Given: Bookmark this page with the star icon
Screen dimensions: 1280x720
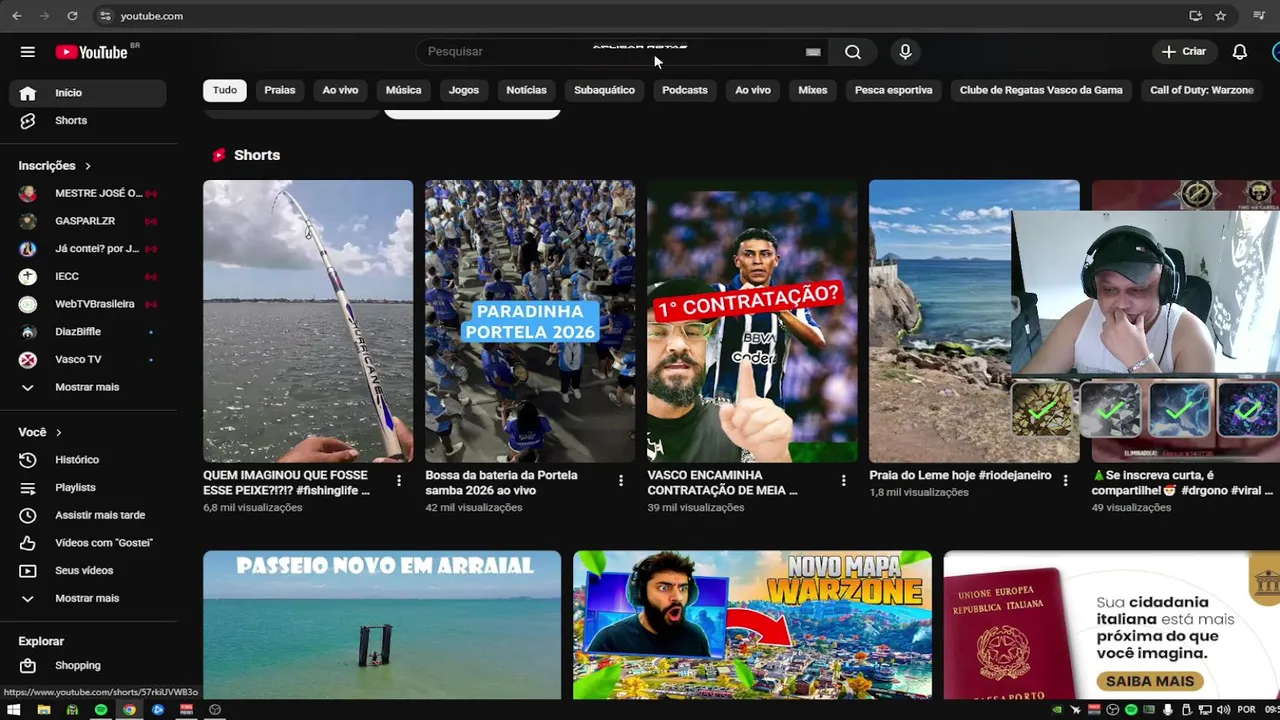Looking at the screenshot, I should point(1221,16).
